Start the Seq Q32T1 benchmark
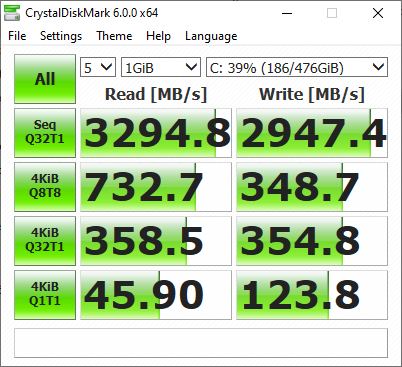Viewport: 402px width, 367px height. click(45, 133)
